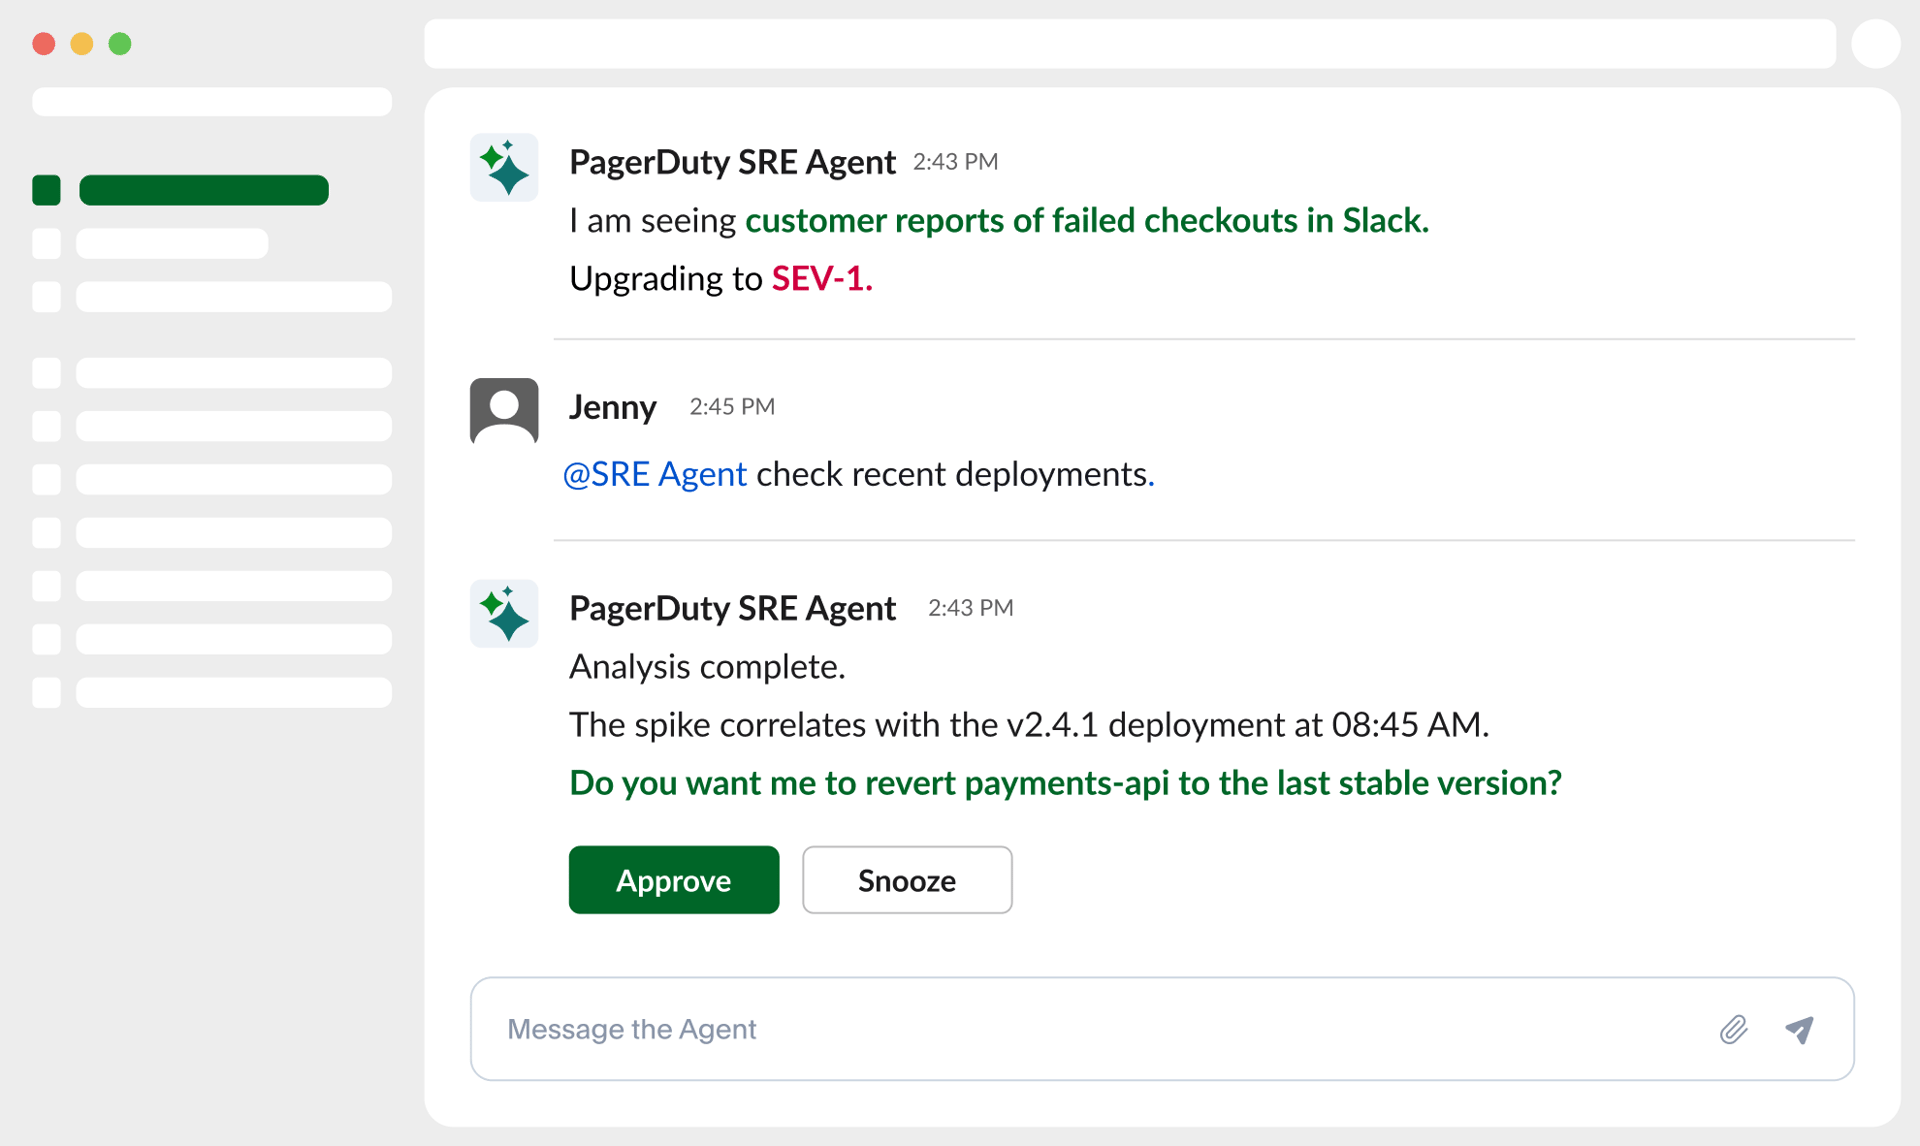Click the PagerDuty SRE Agent name label

click(x=732, y=161)
